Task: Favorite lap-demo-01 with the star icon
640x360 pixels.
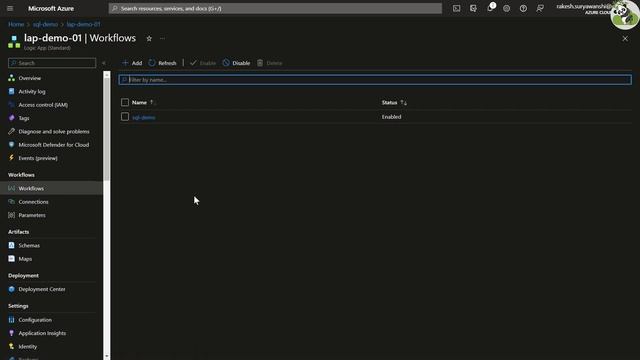Action: pos(149,38)
